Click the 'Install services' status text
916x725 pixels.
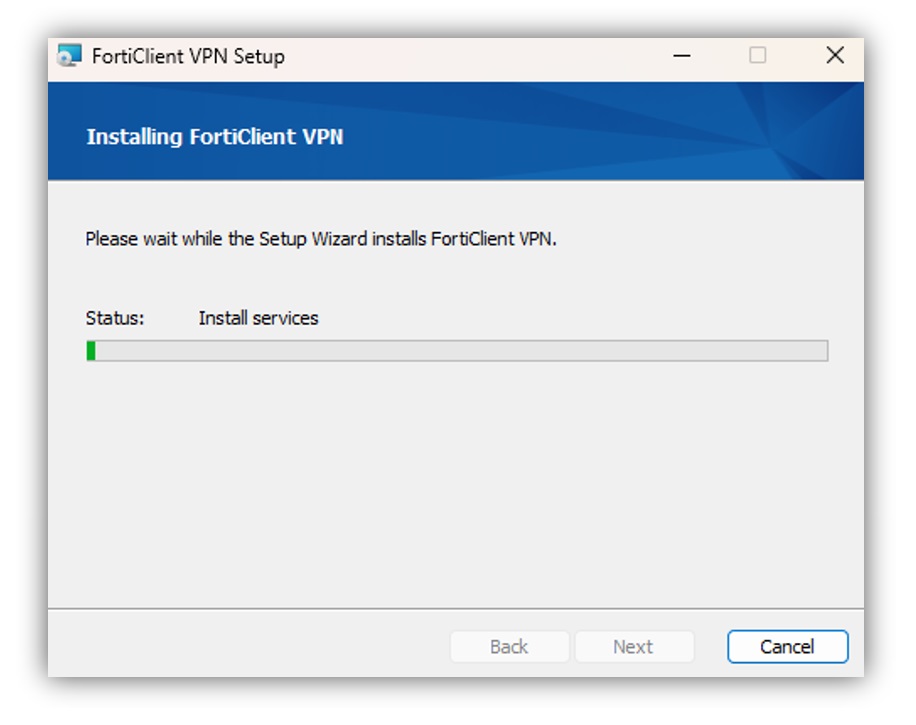[x=258, y=318]
